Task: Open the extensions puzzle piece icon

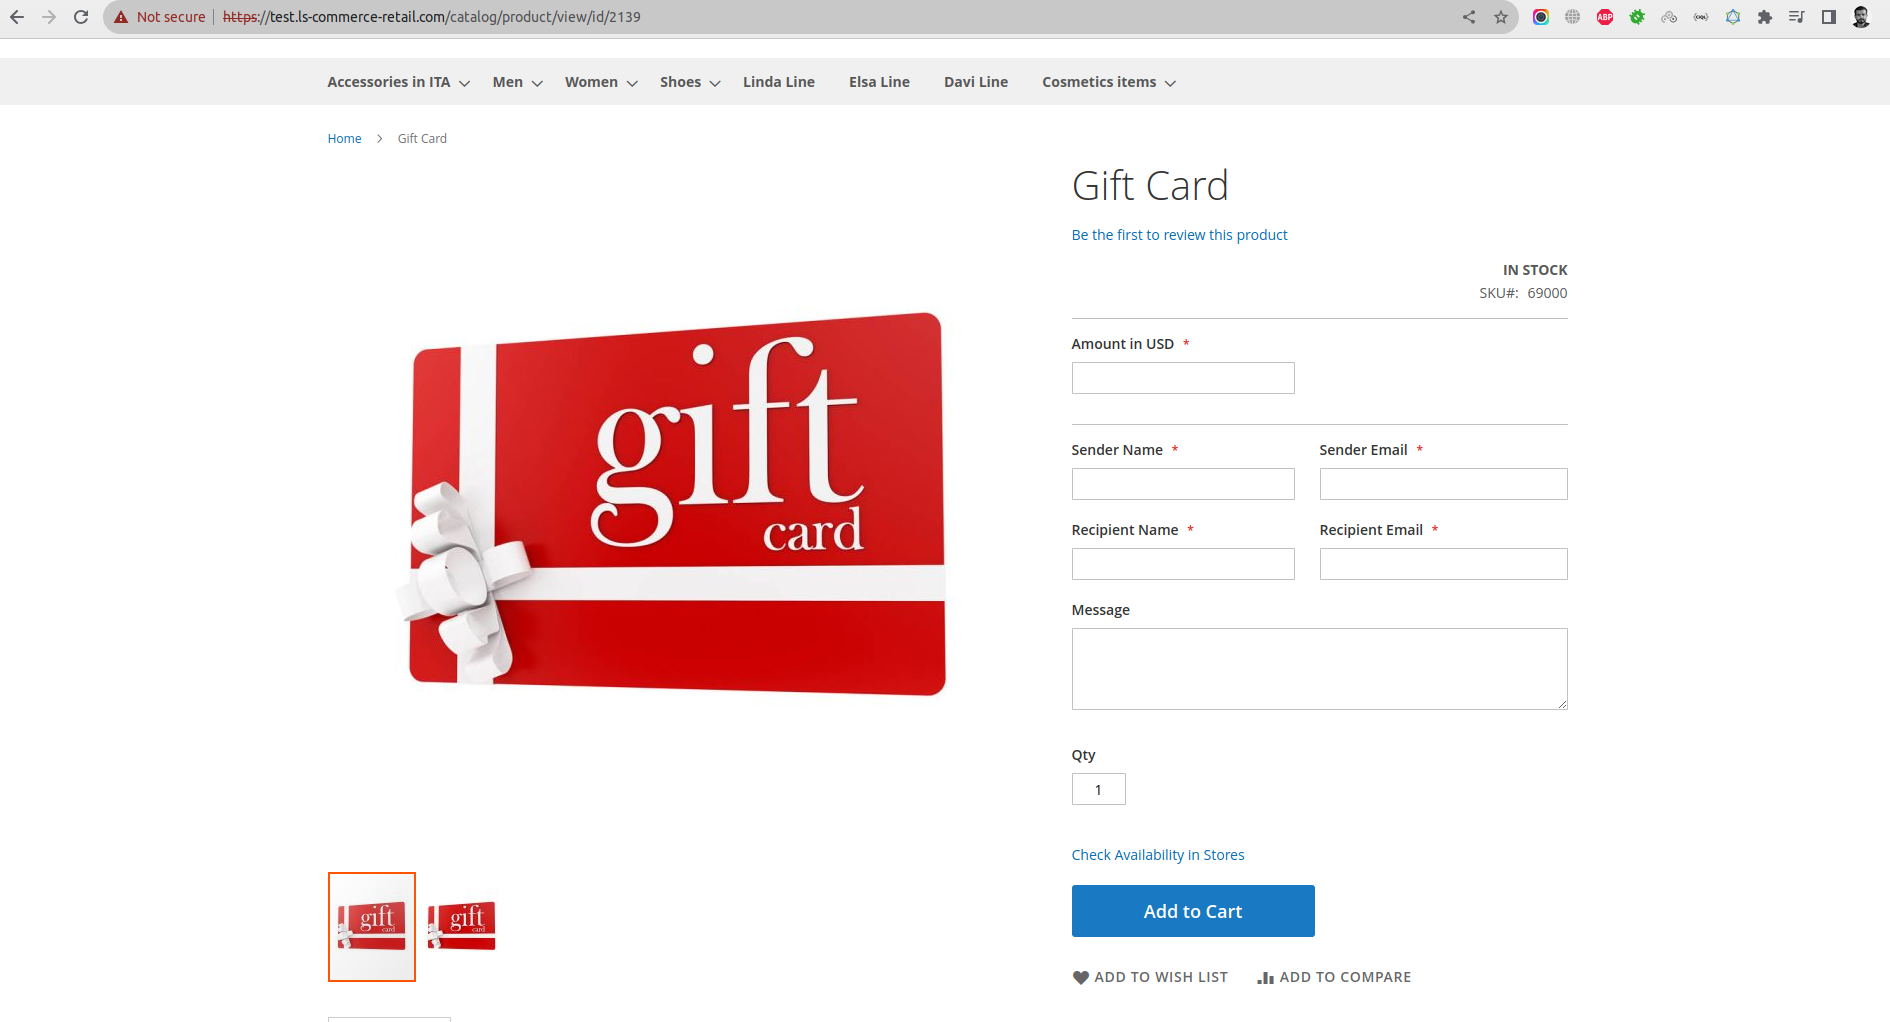Action: click(1765, 17)
